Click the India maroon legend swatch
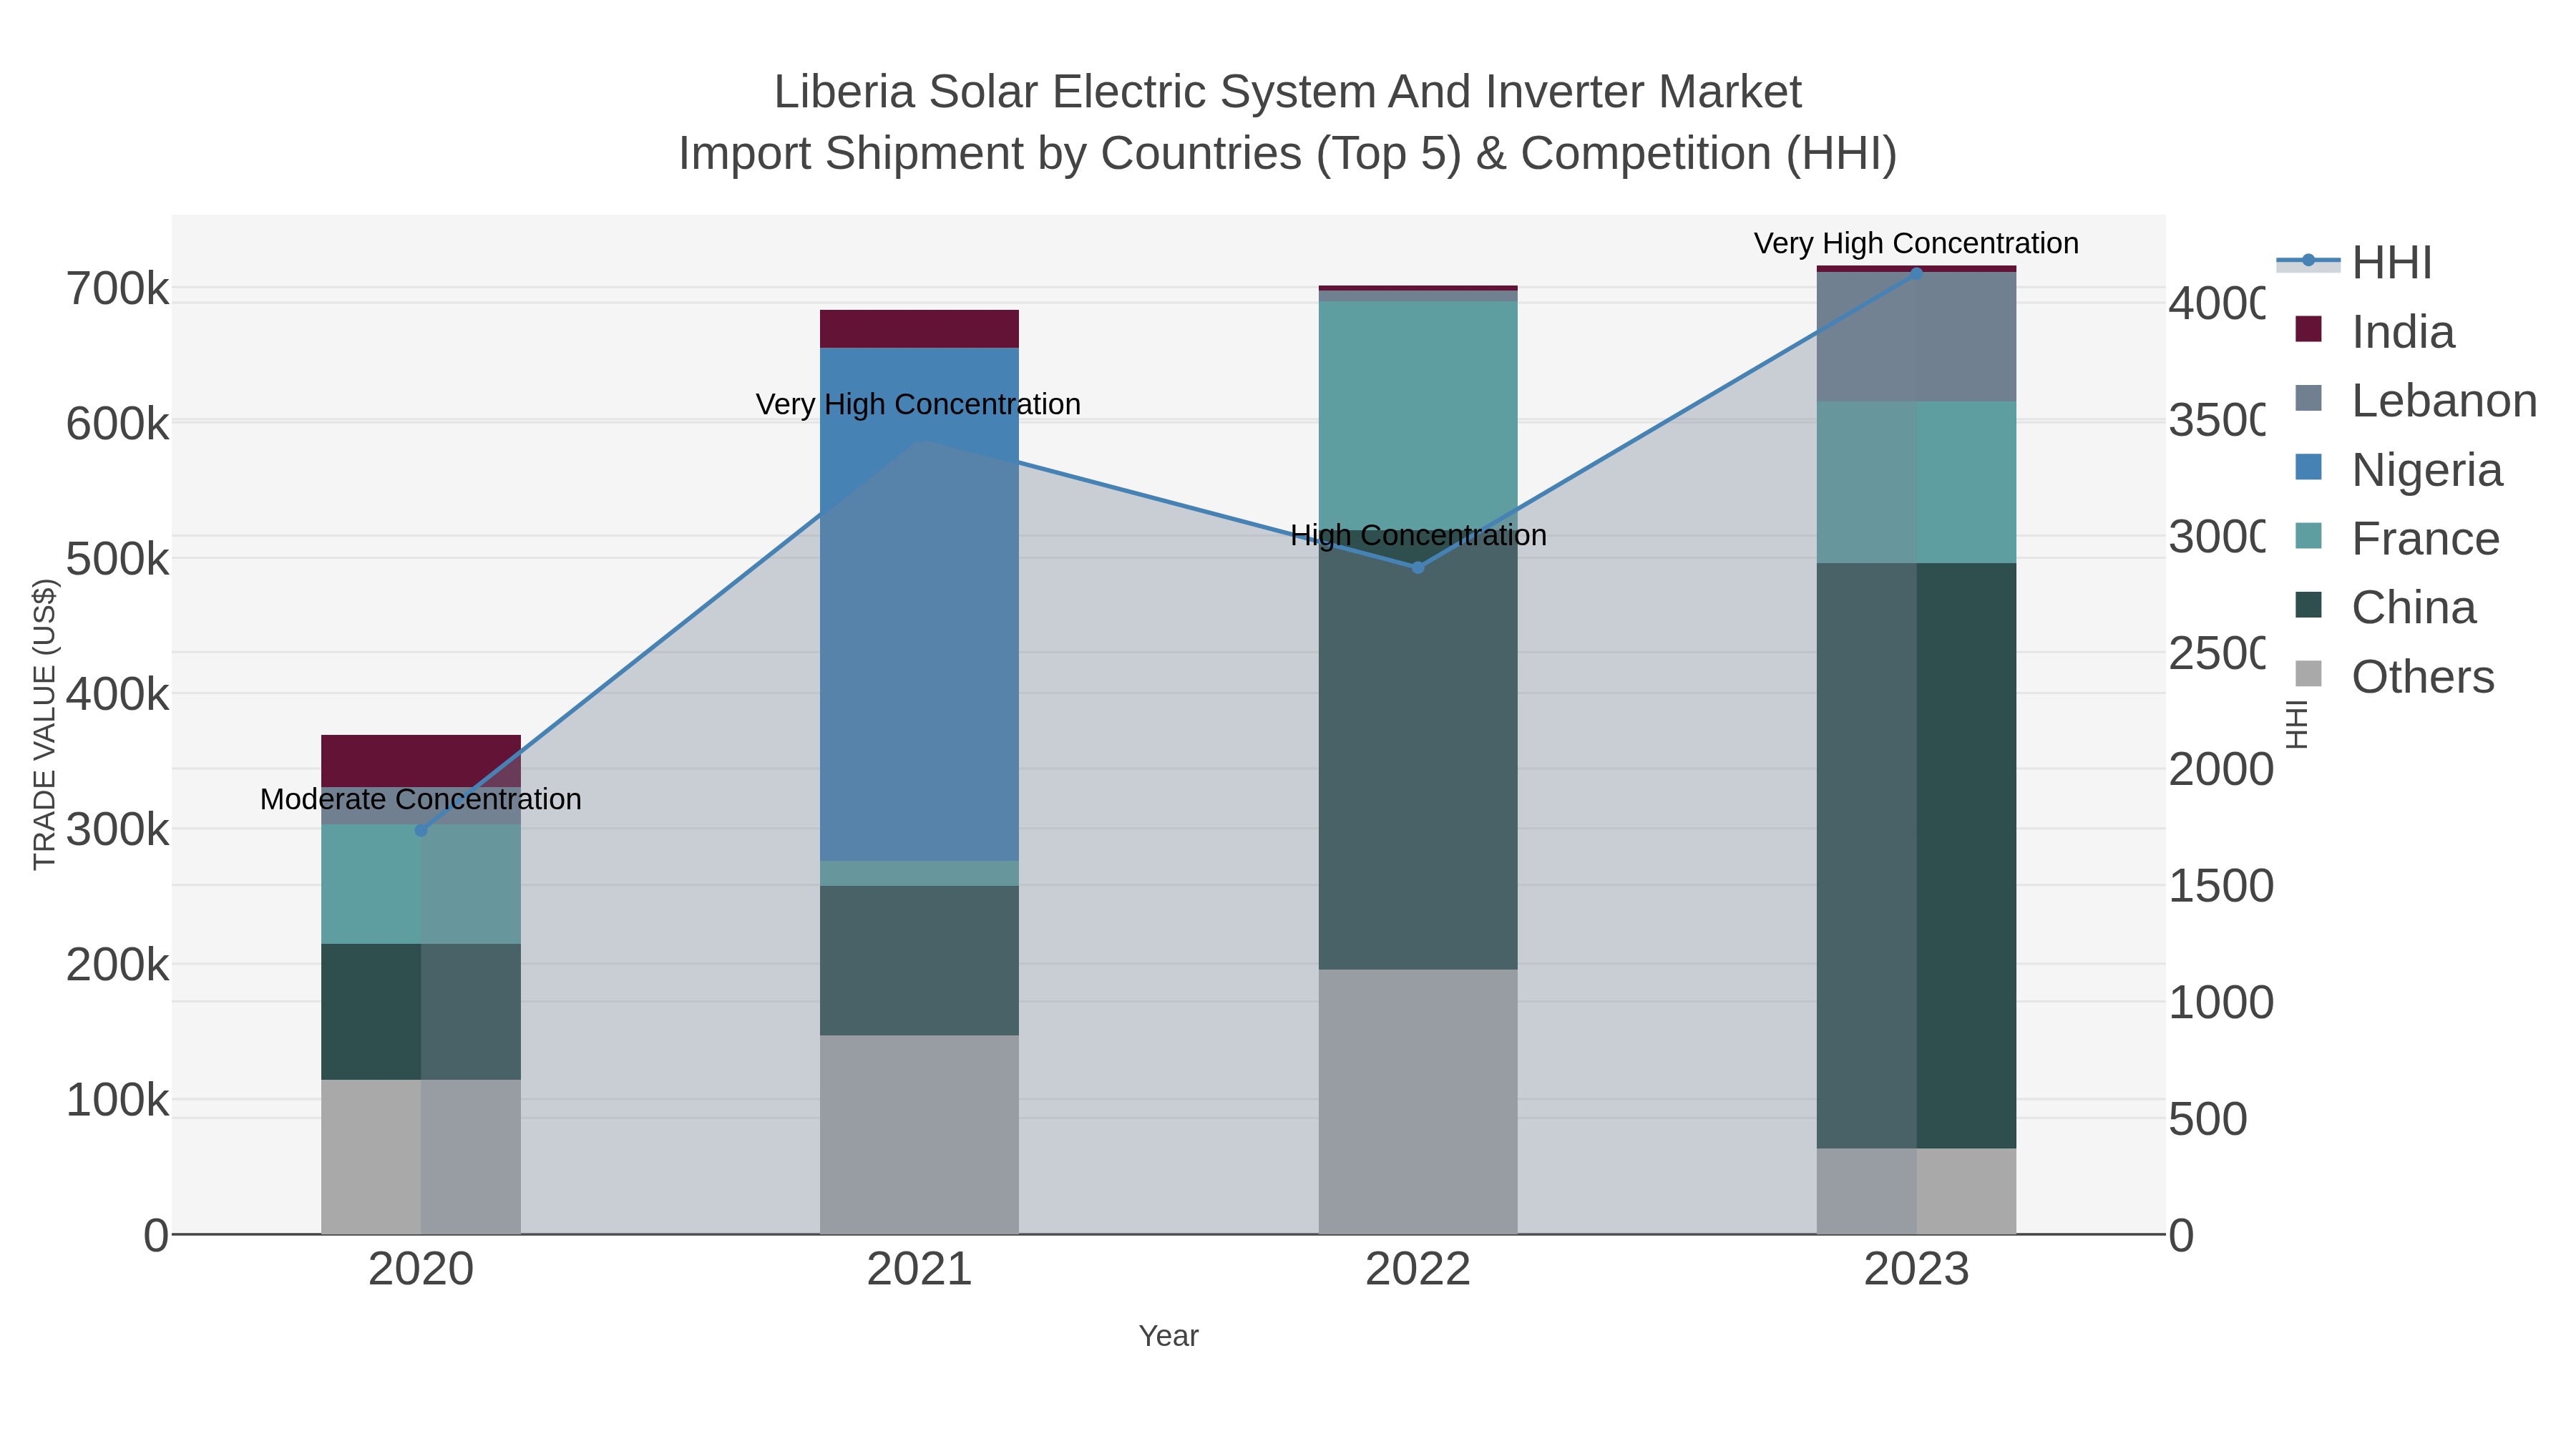The height and width of the screenshot is (1449, 2576). 2308,329
